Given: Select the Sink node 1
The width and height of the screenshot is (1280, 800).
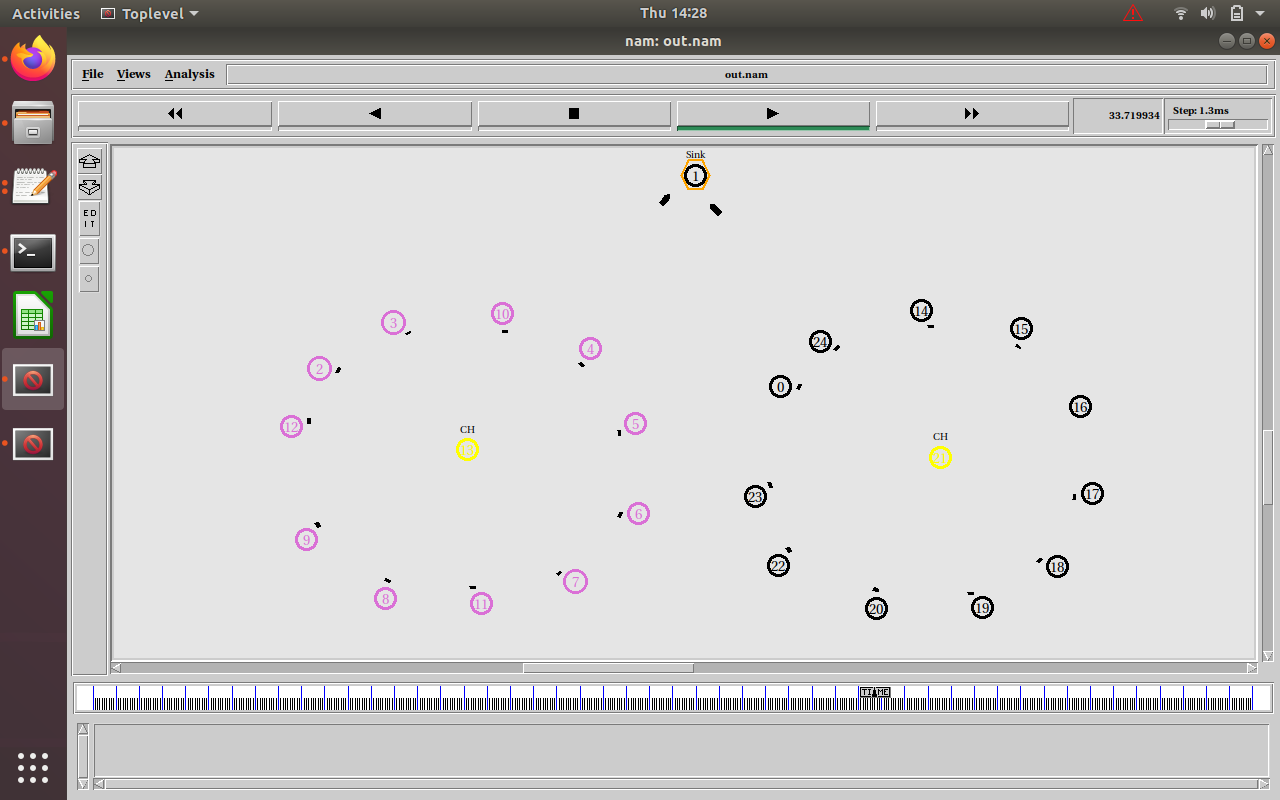Looking at the screenshot, I should coord(695,176).
